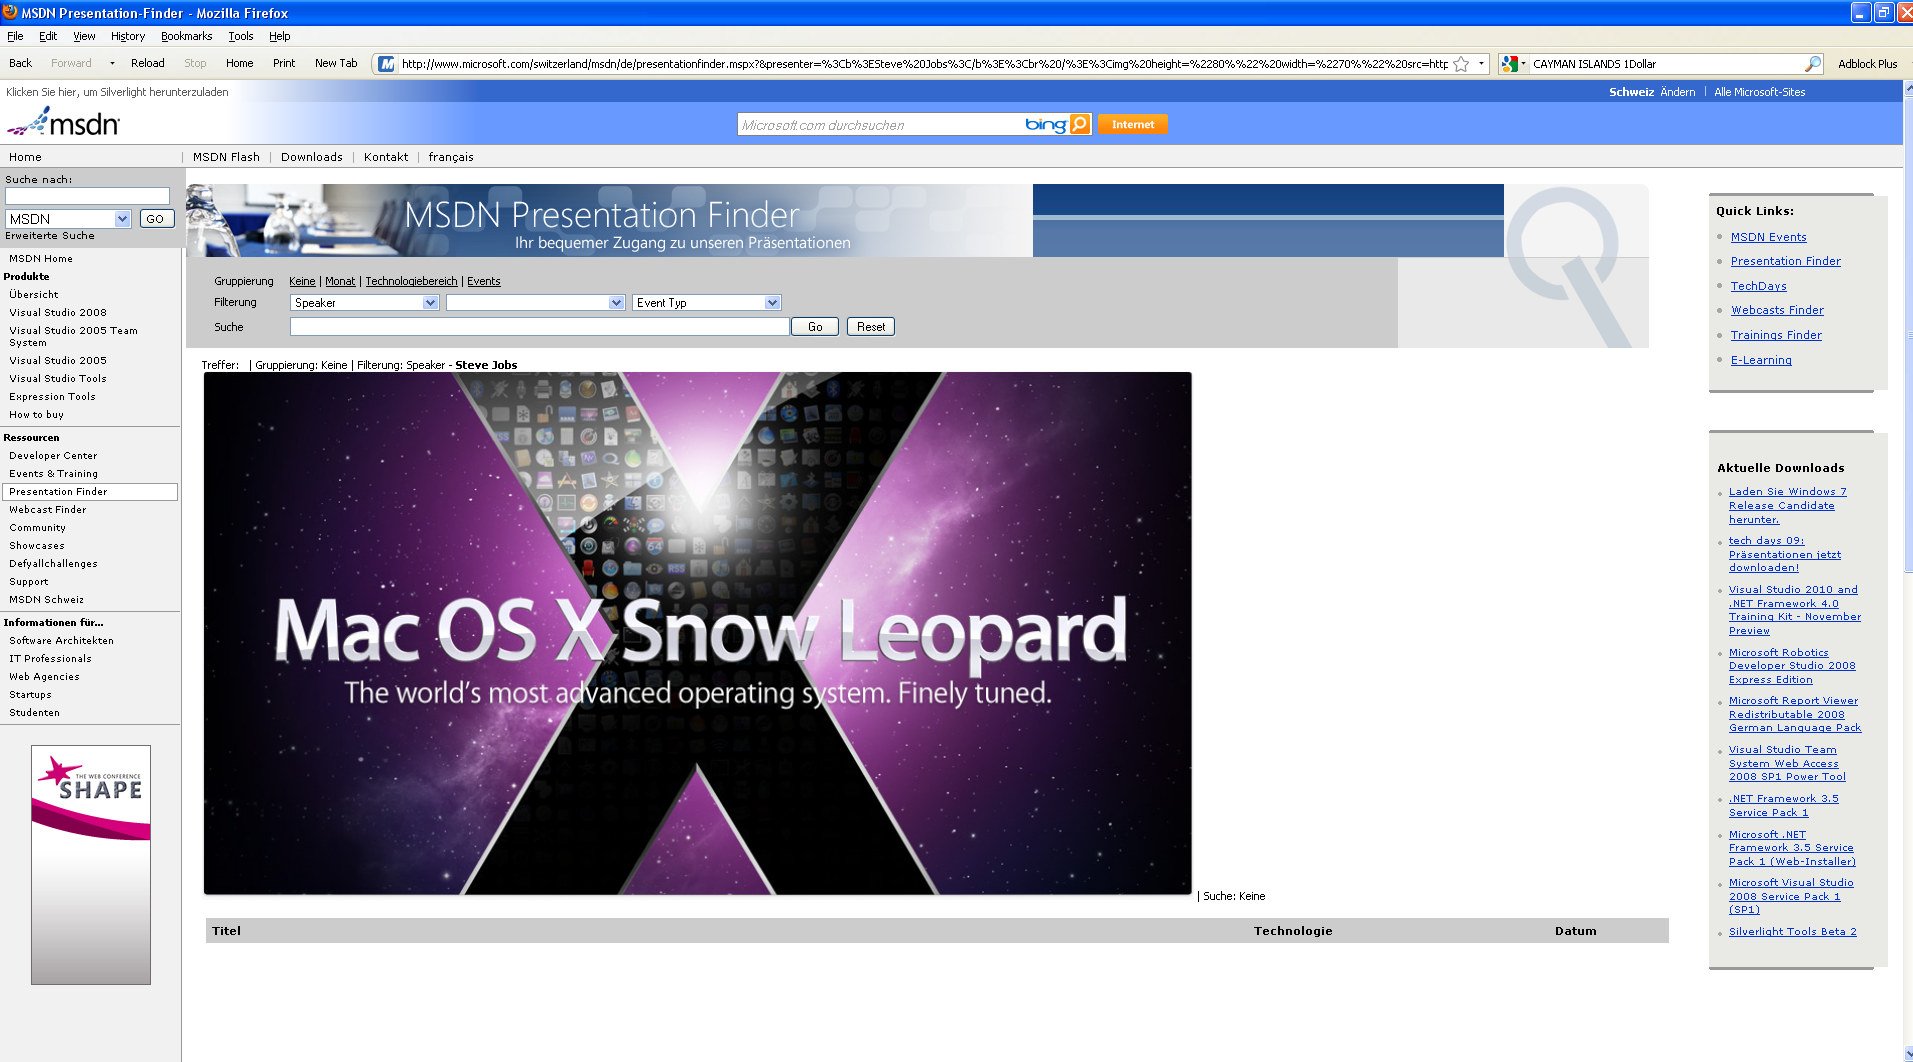Click the site favicon in the address bar
Image resolution: width=1913 pixels, height=1062 pixels.
[386, 64]
